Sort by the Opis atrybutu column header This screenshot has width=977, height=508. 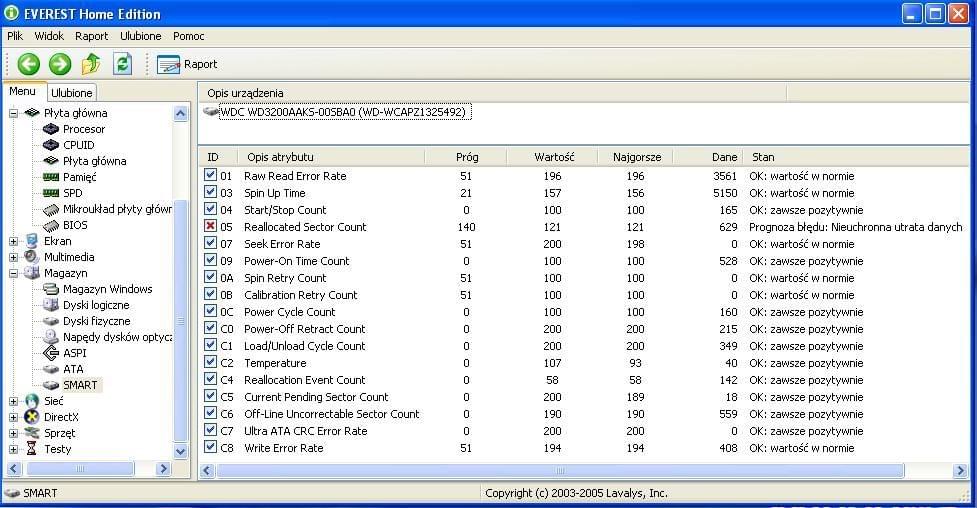click(331, 157)
